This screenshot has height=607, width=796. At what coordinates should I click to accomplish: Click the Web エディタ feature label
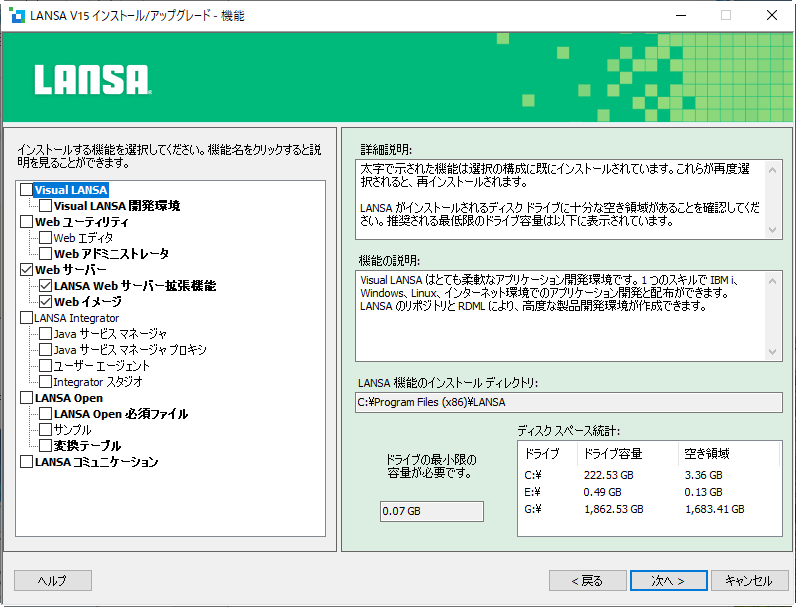point(83,238)
